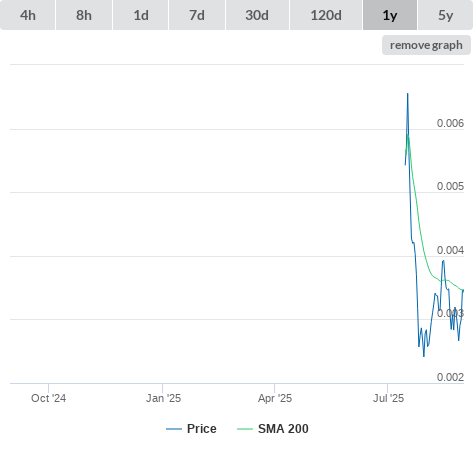Click the Oct '24 x-axis label
The image size is (474, 455).
point(48,398)
